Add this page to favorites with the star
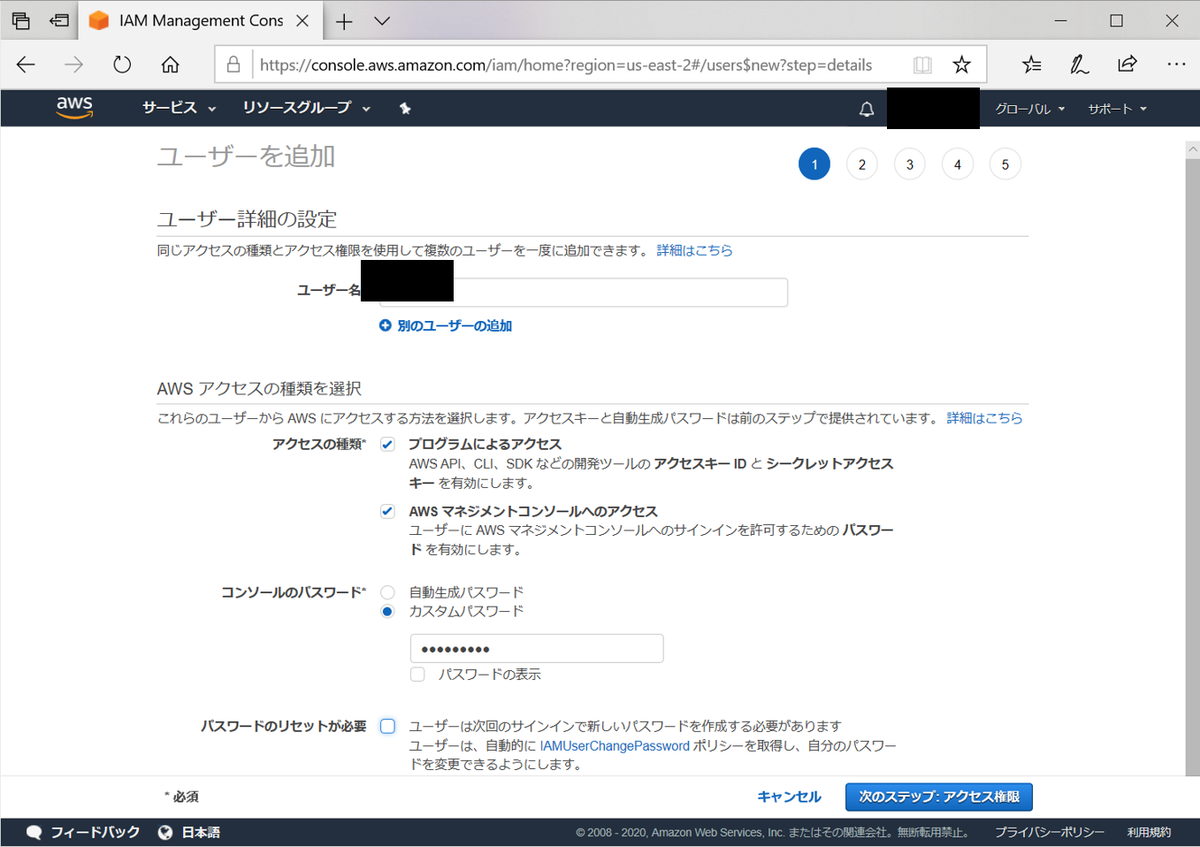 962,63
